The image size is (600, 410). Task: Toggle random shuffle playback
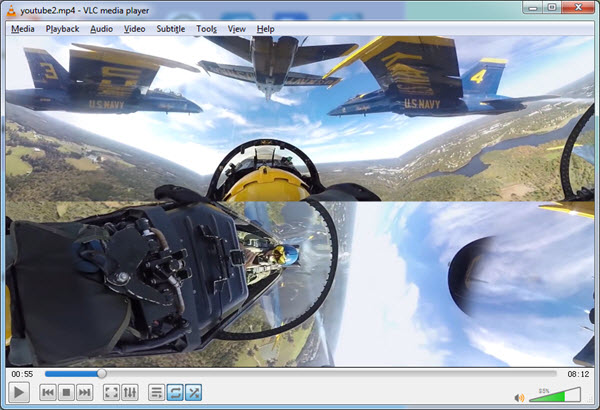(194, 393)
